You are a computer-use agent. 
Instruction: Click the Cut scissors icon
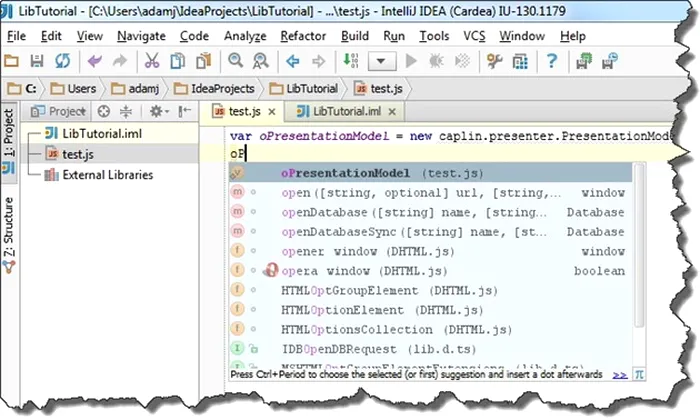coord(152,60)
